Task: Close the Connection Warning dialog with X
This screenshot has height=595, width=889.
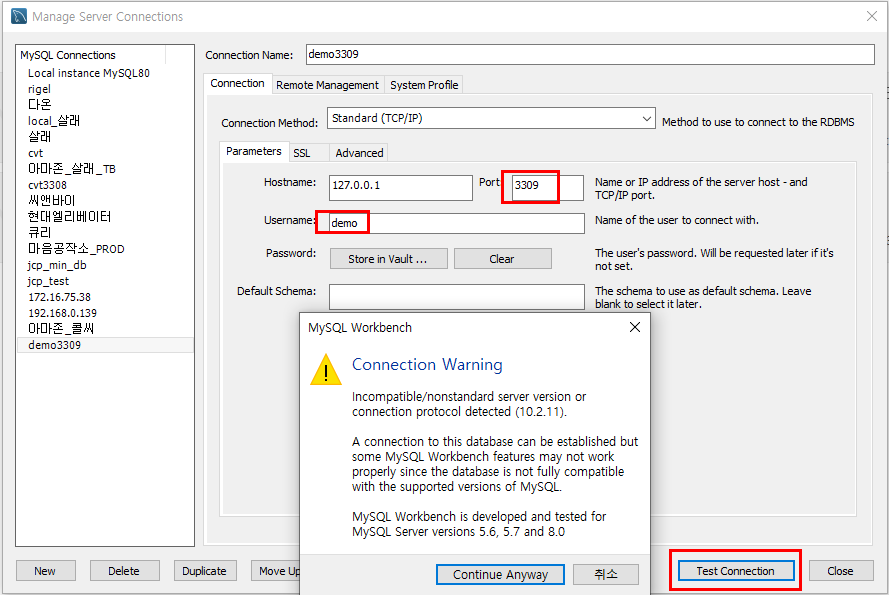Action: click(635, 327)
